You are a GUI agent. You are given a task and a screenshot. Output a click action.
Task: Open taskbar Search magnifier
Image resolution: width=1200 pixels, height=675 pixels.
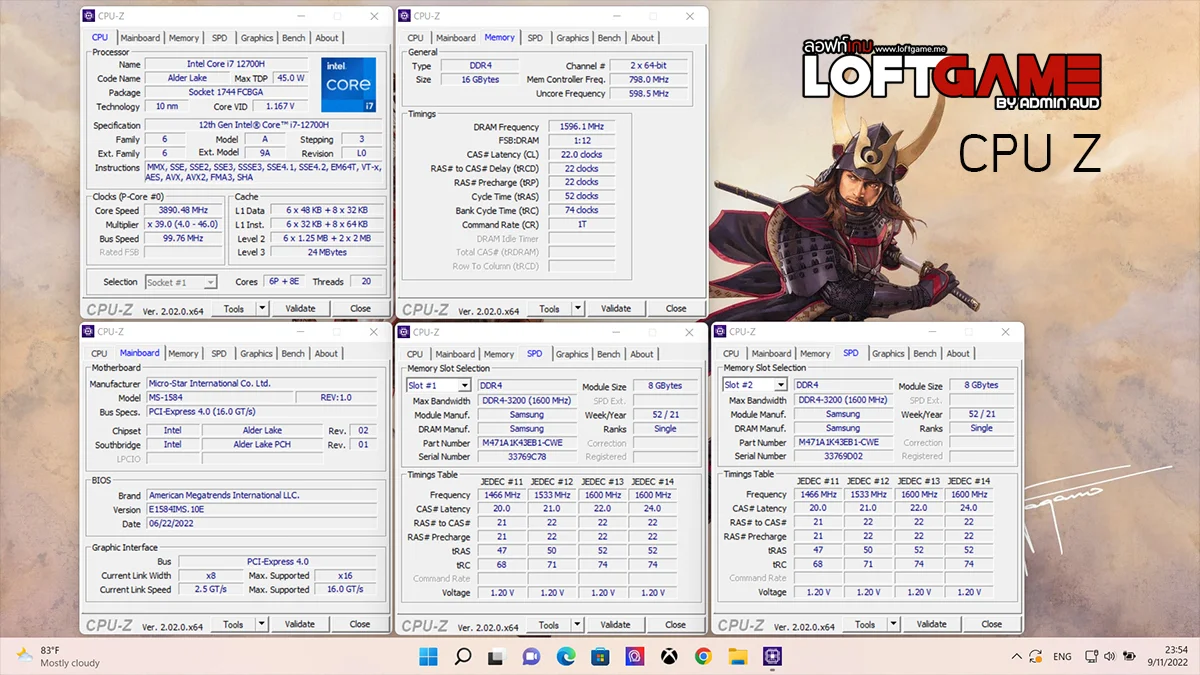[x=463, y=657]
